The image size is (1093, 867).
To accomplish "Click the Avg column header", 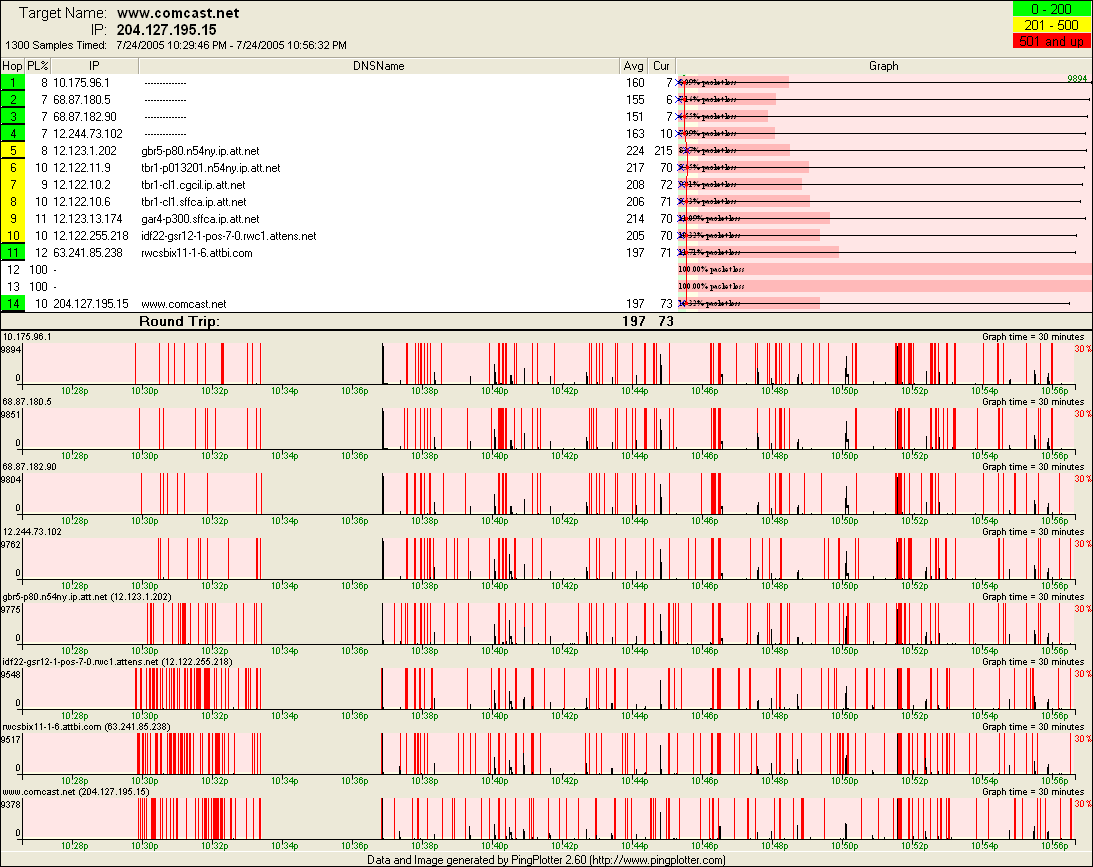I will pyautogui.click(x=634, y=66).
